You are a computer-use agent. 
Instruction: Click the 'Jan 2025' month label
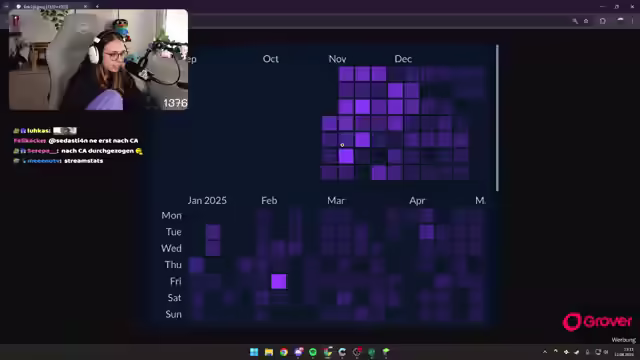[x=207, y=200]
